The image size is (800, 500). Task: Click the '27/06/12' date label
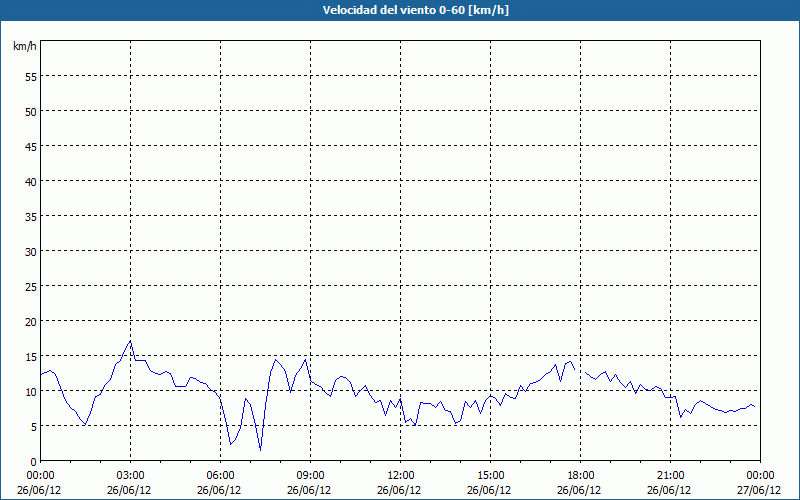coord(759,490)
